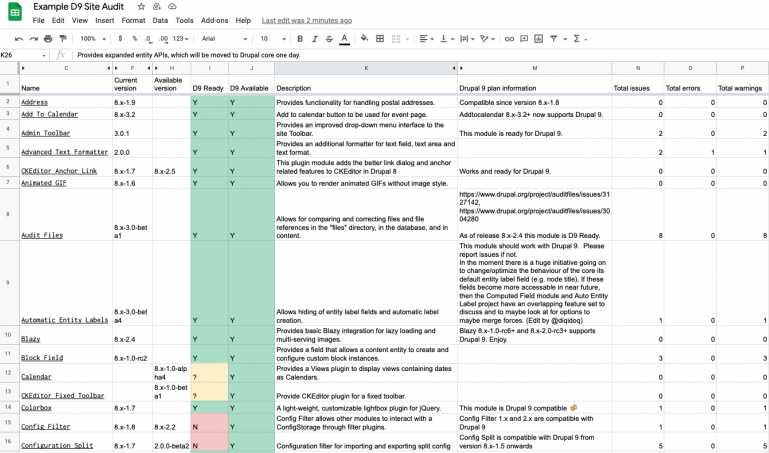Image resolution: width=769 pixels, height=453 pixels.
Task: Open text wrapping dropdown
Action: tap(467, 39)
